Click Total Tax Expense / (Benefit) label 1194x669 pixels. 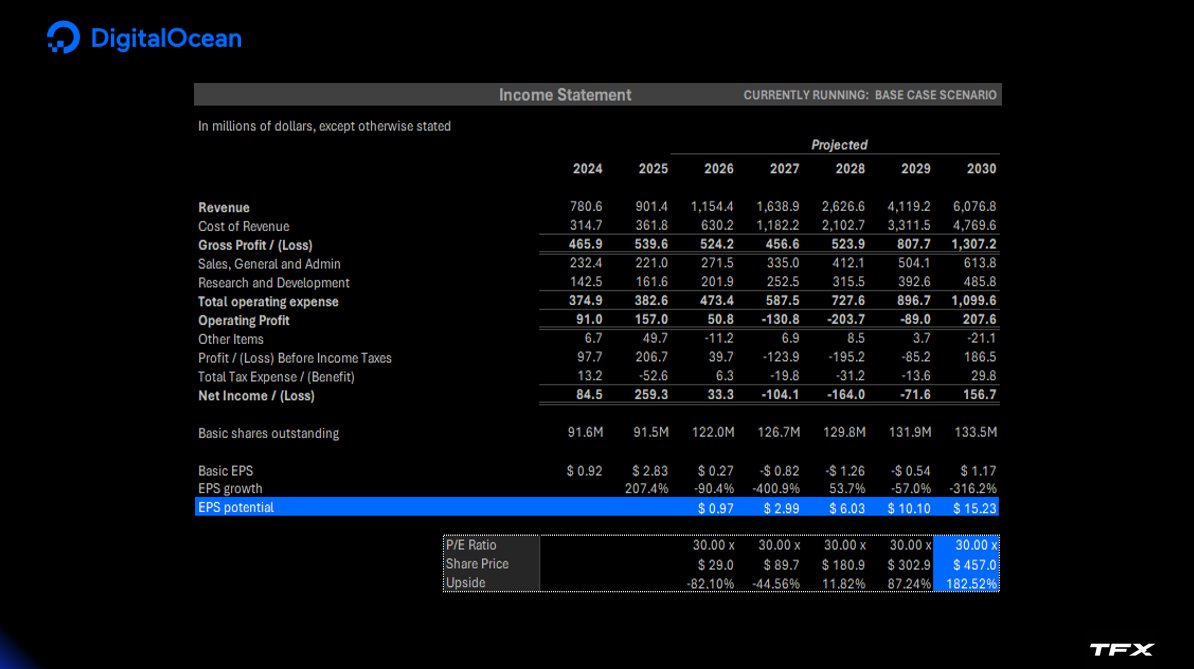276,377
